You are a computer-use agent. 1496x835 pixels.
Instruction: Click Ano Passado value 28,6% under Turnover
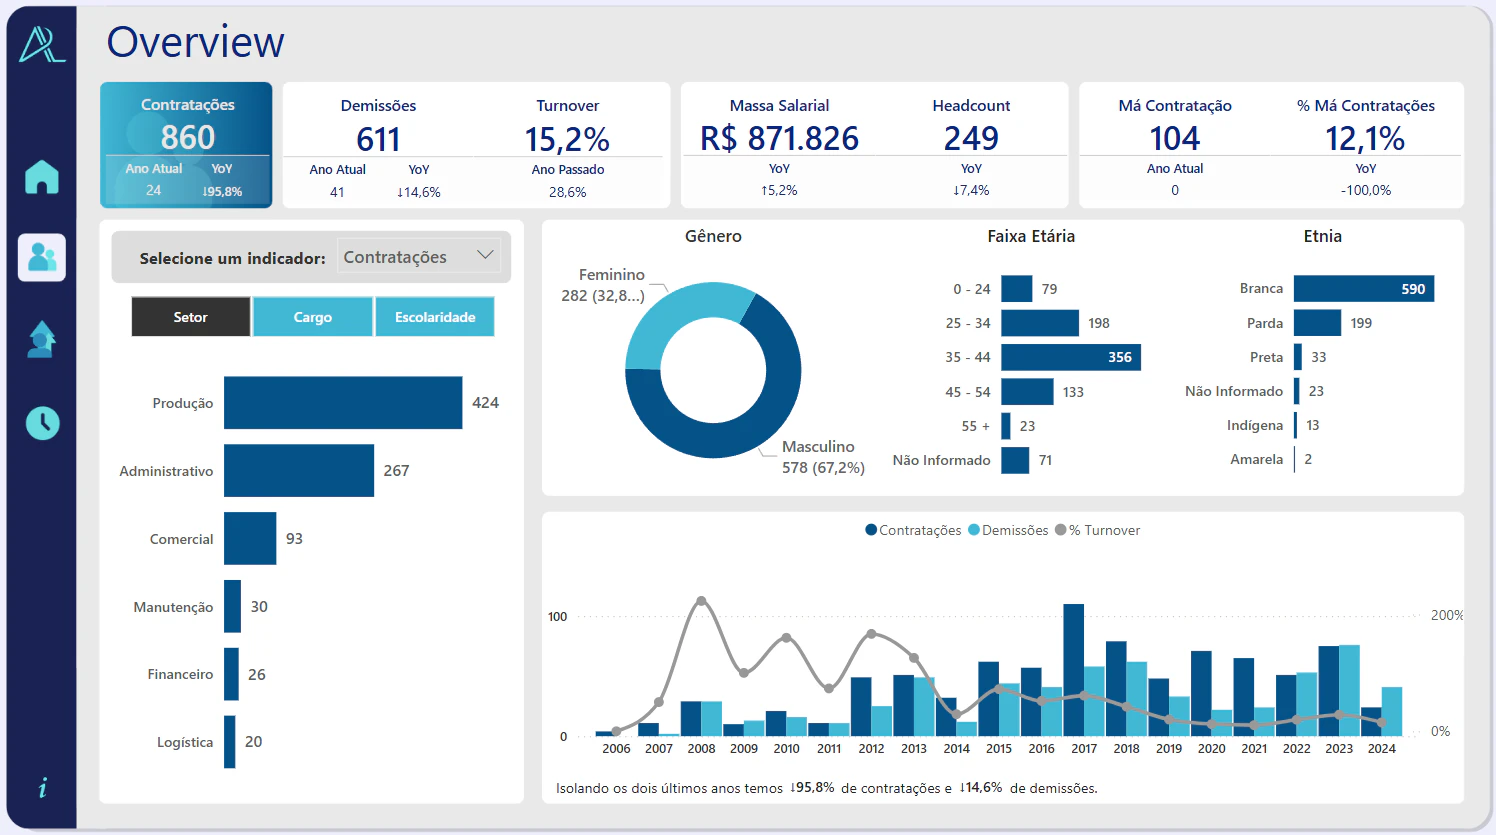[567, 192]
